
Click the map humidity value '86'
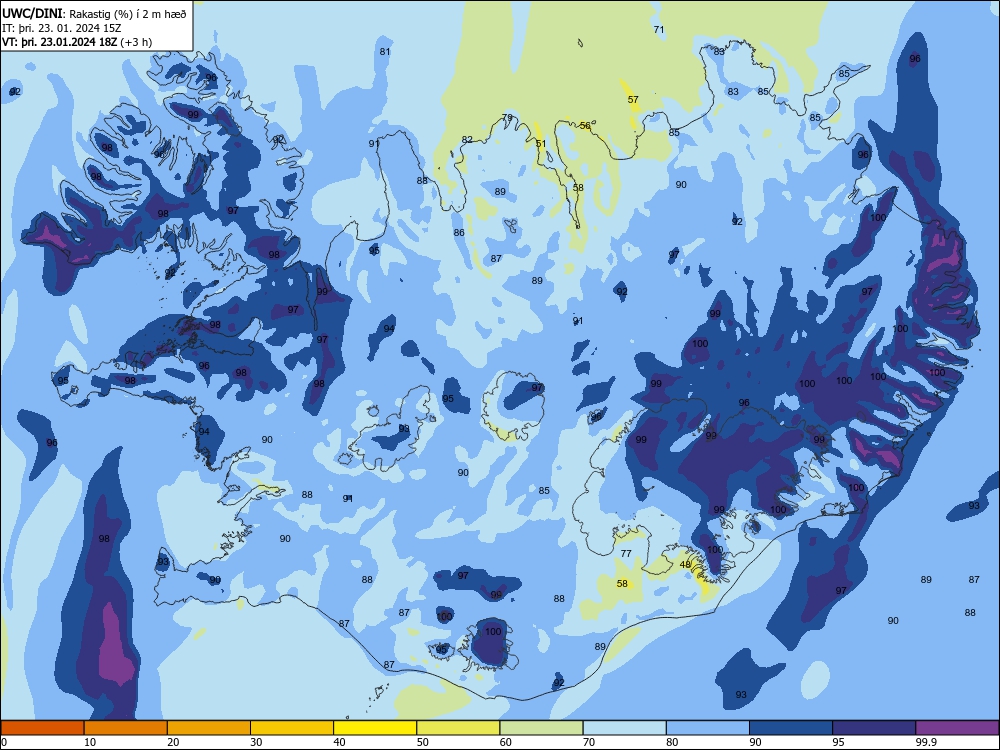click(x=459, y=233)
